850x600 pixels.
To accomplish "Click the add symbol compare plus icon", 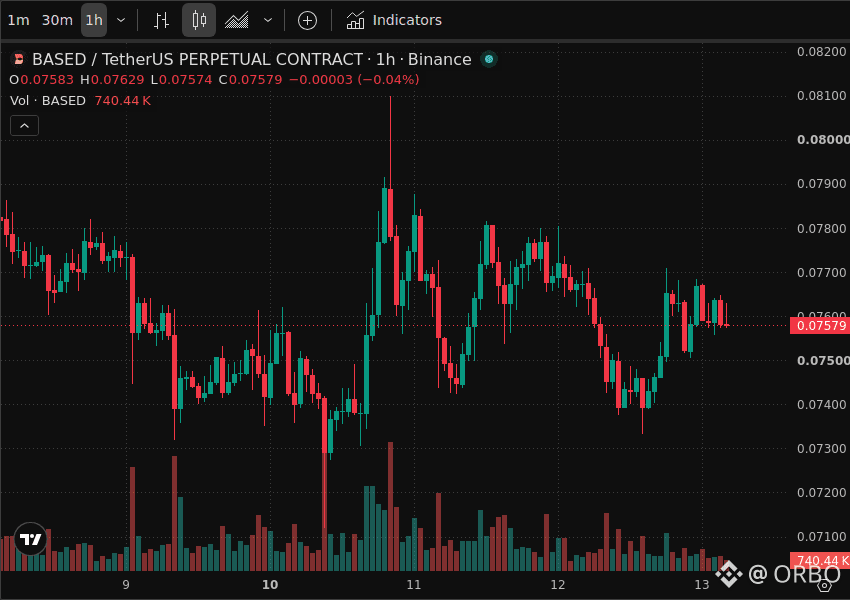I will pyautogui.click(x=307, y=21).
